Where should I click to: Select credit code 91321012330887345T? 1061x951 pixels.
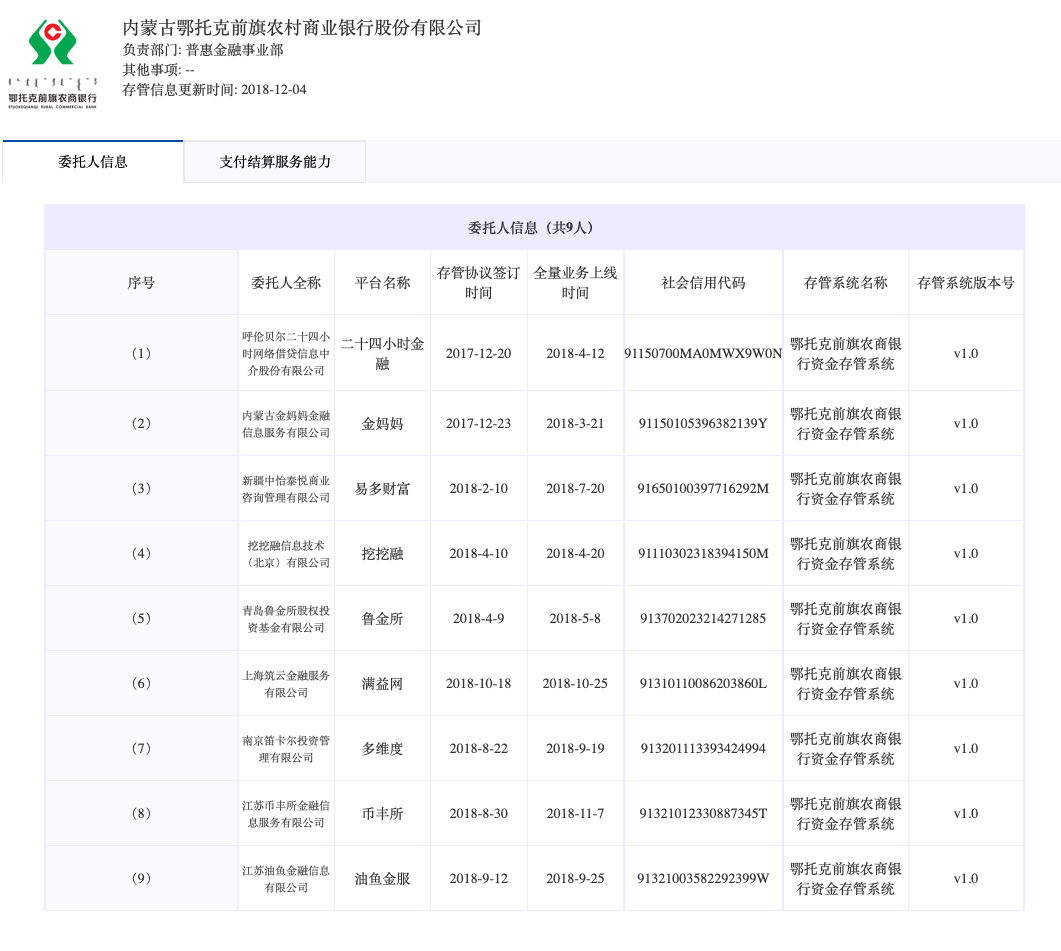coord(703,814)
